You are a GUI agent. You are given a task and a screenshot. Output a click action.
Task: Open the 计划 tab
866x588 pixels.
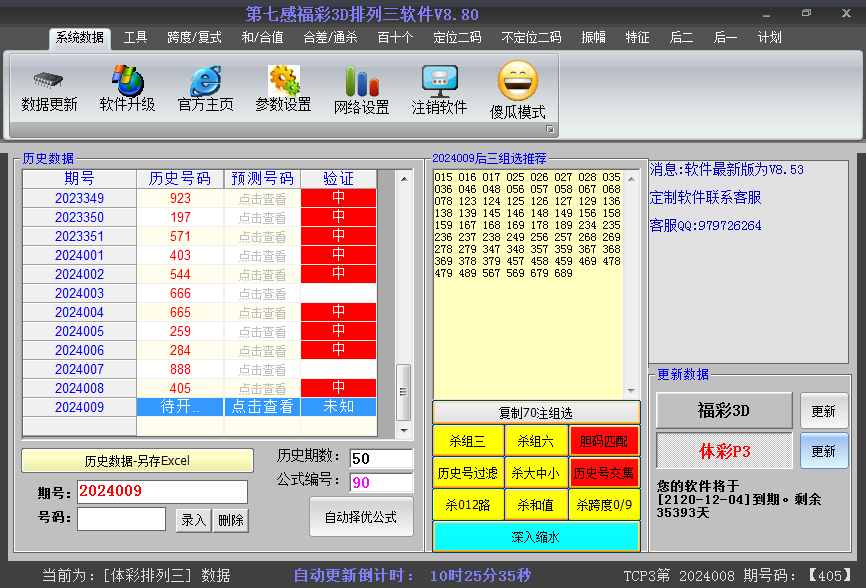(x=769, y=38)
